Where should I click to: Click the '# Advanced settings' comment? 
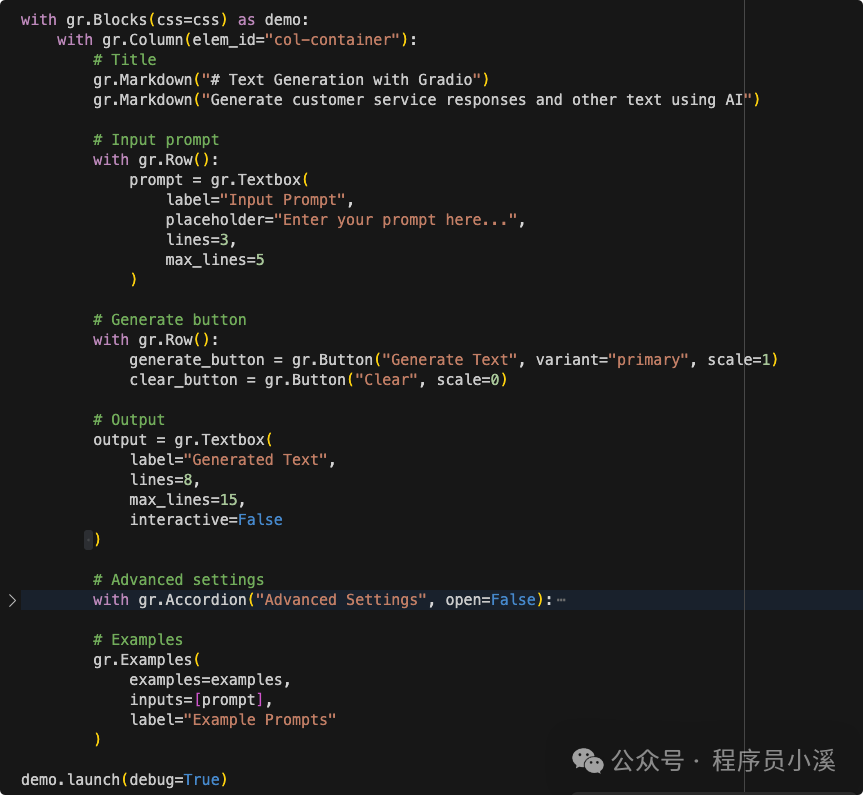(178, 580)
